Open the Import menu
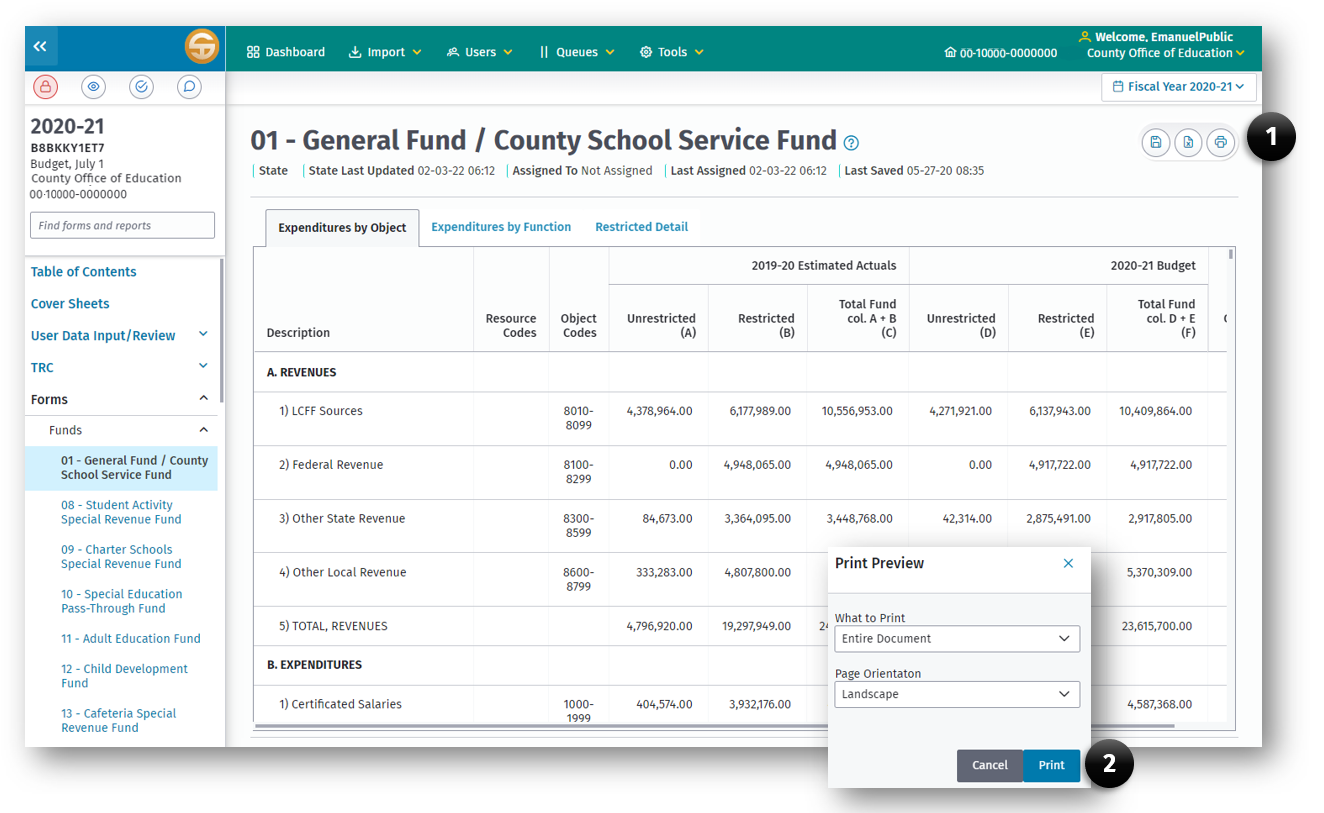This screenshot has height=813, width=1324. [385, 52]
